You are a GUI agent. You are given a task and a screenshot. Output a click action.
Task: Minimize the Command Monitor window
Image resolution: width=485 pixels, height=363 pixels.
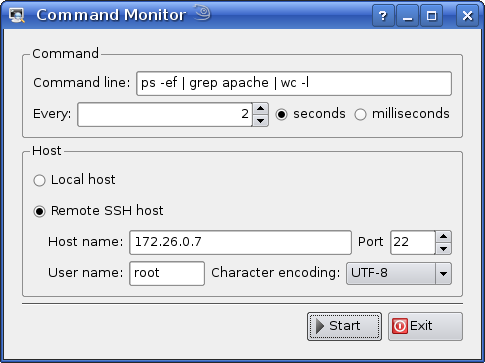pyautogui.click(x=407, y=15)
